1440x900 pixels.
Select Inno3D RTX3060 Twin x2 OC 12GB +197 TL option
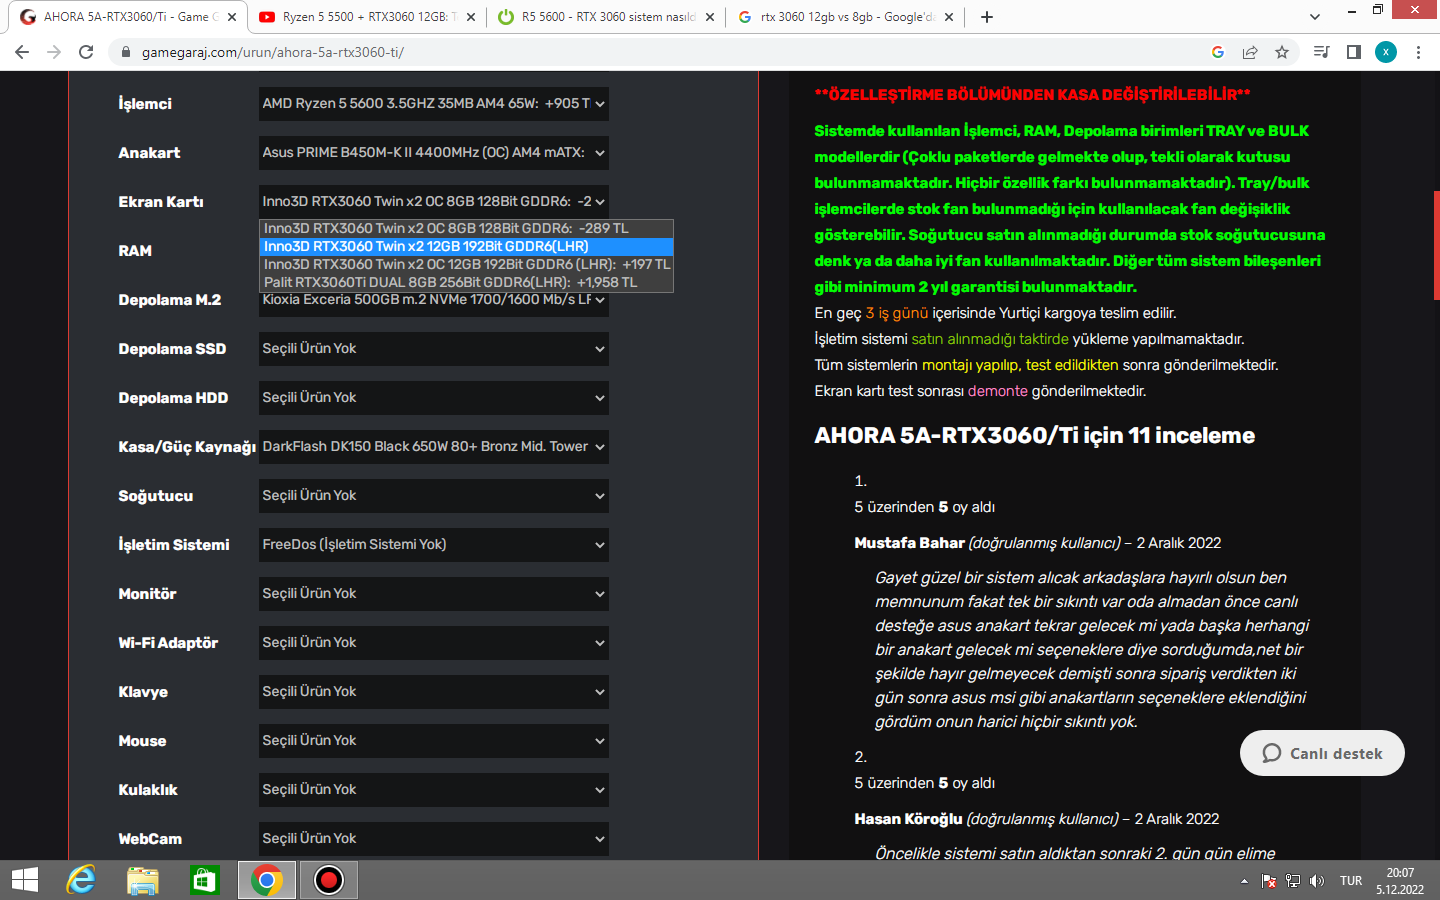[x=466, y=264]
